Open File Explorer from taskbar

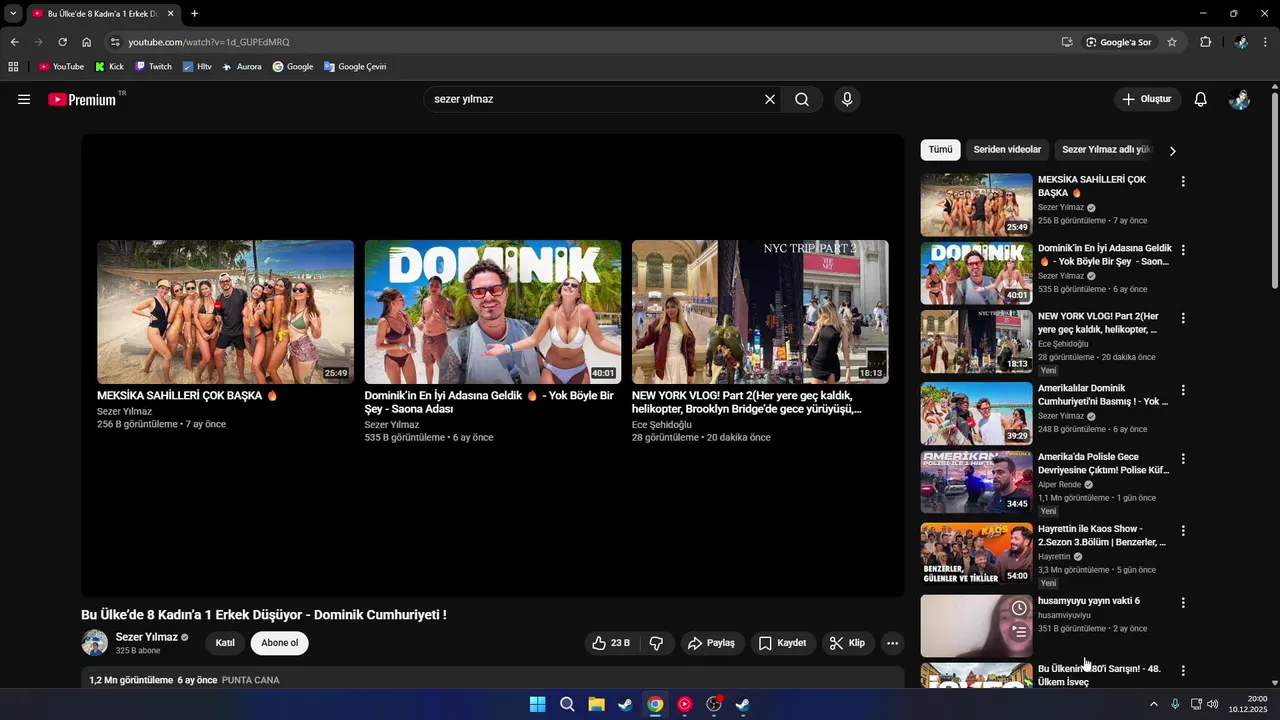click(x=596, y=704)
